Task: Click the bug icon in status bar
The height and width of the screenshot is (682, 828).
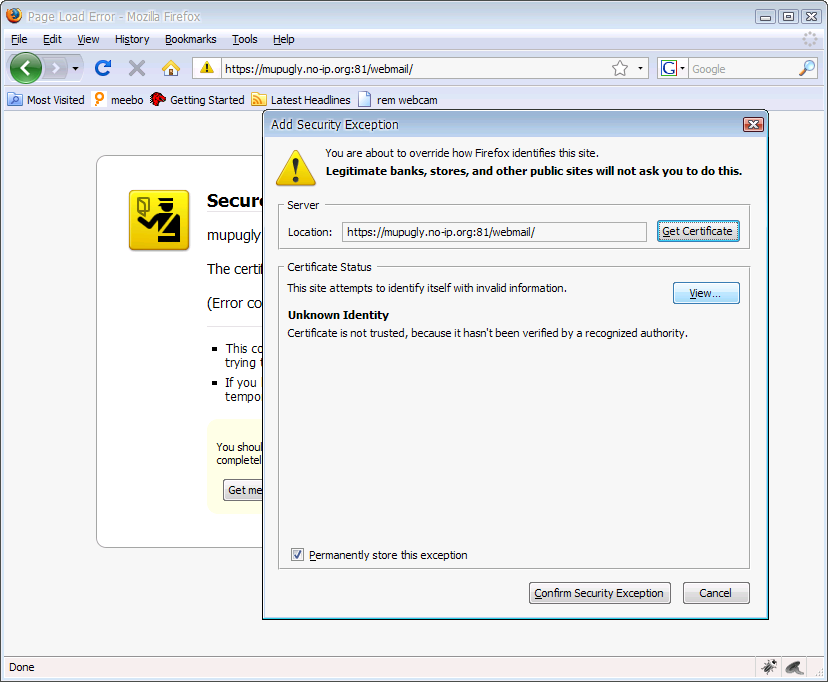Action: pyautogui.click(x=768, y=667)
